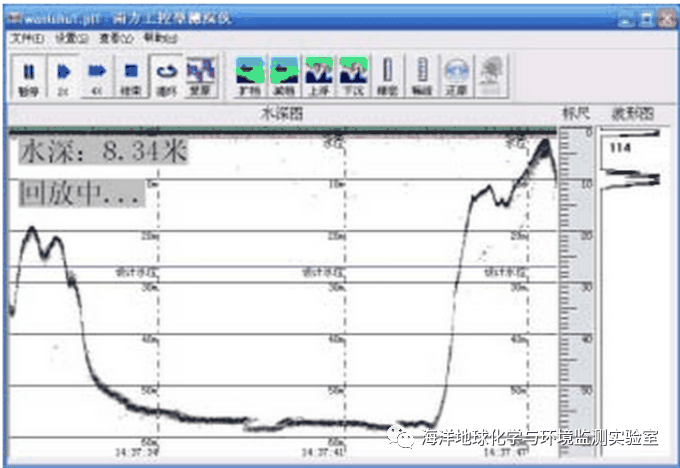Pause the echo sounder playback
Image resolution: width=680 pixels, height=468 pixels.
click(x=28, y=75)
